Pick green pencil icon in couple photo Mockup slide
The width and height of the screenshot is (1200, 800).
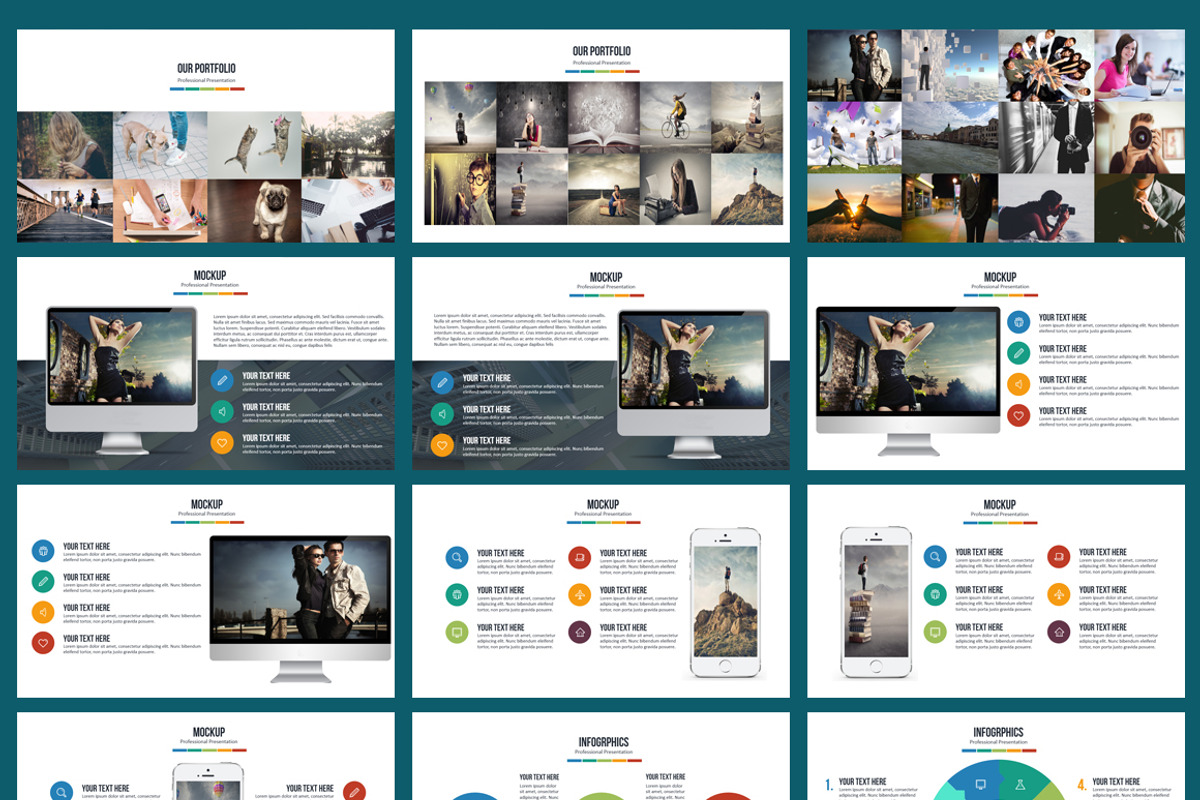43,582
